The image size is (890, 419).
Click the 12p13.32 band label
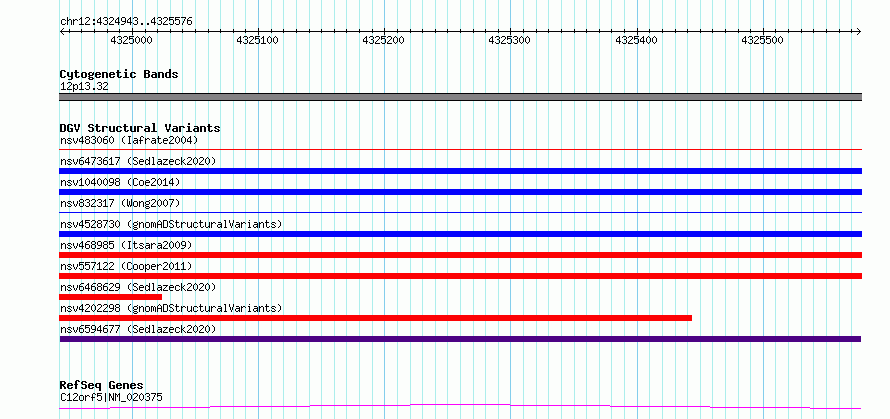coord(84,87)
